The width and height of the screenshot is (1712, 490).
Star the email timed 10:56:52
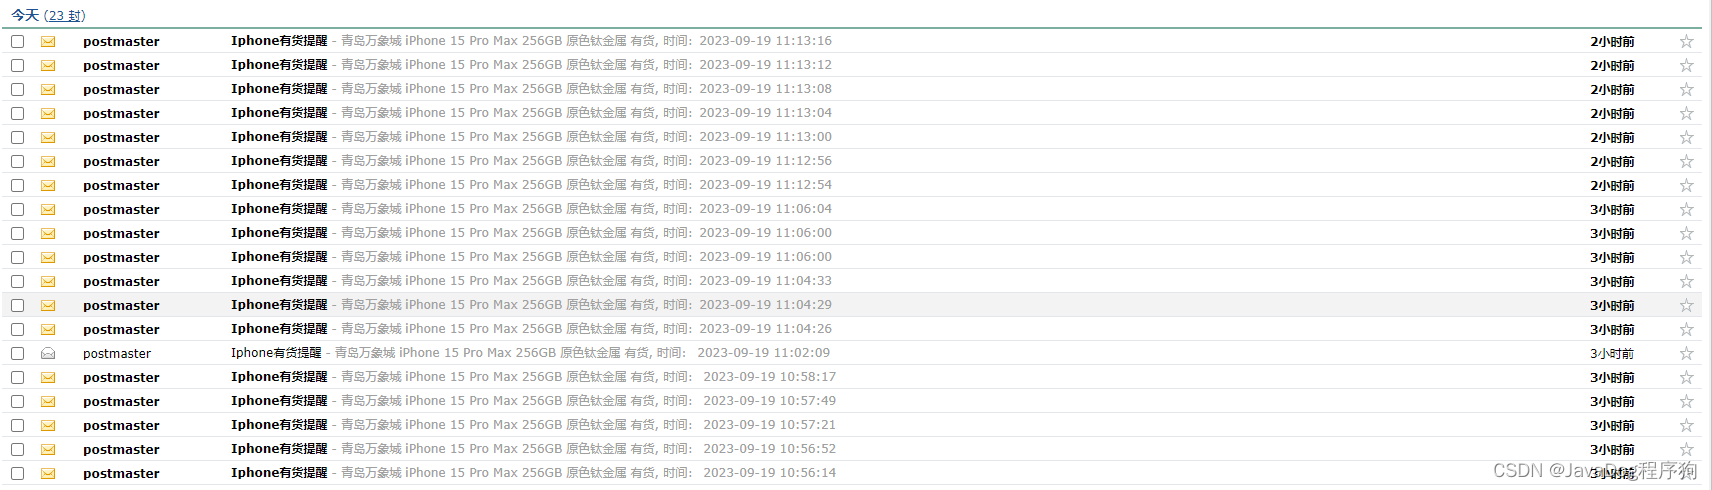pyautogui.click(x=1686, y=449)
